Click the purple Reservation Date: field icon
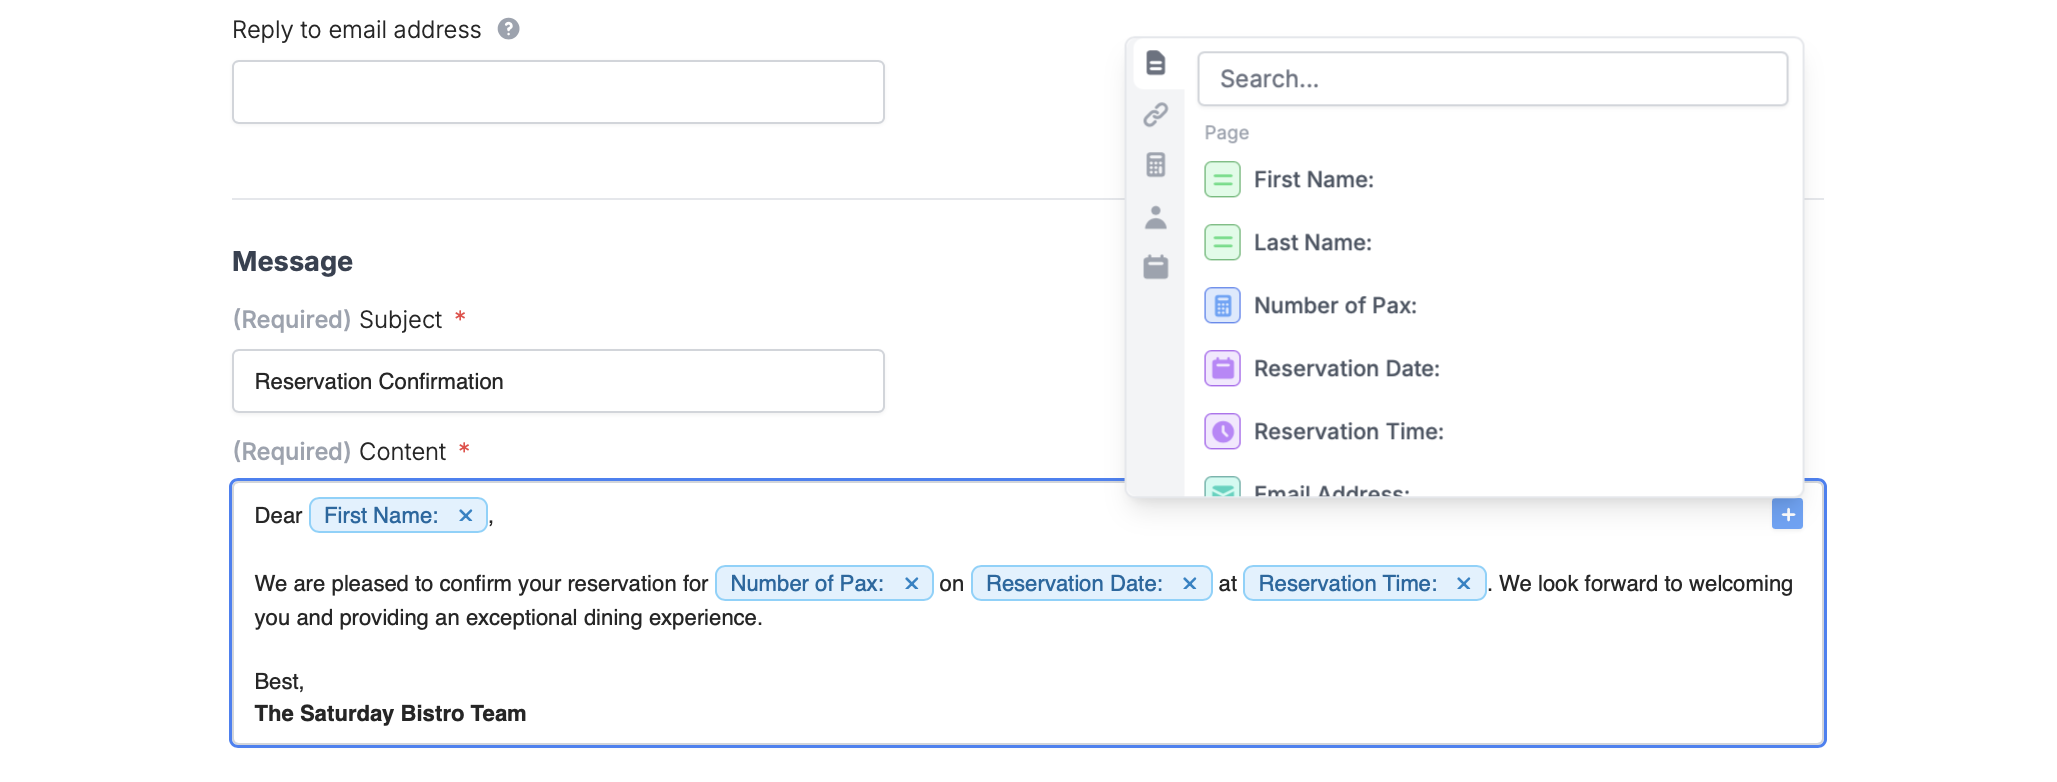Screen dimensions: 2057x782 coord(1222,369)
